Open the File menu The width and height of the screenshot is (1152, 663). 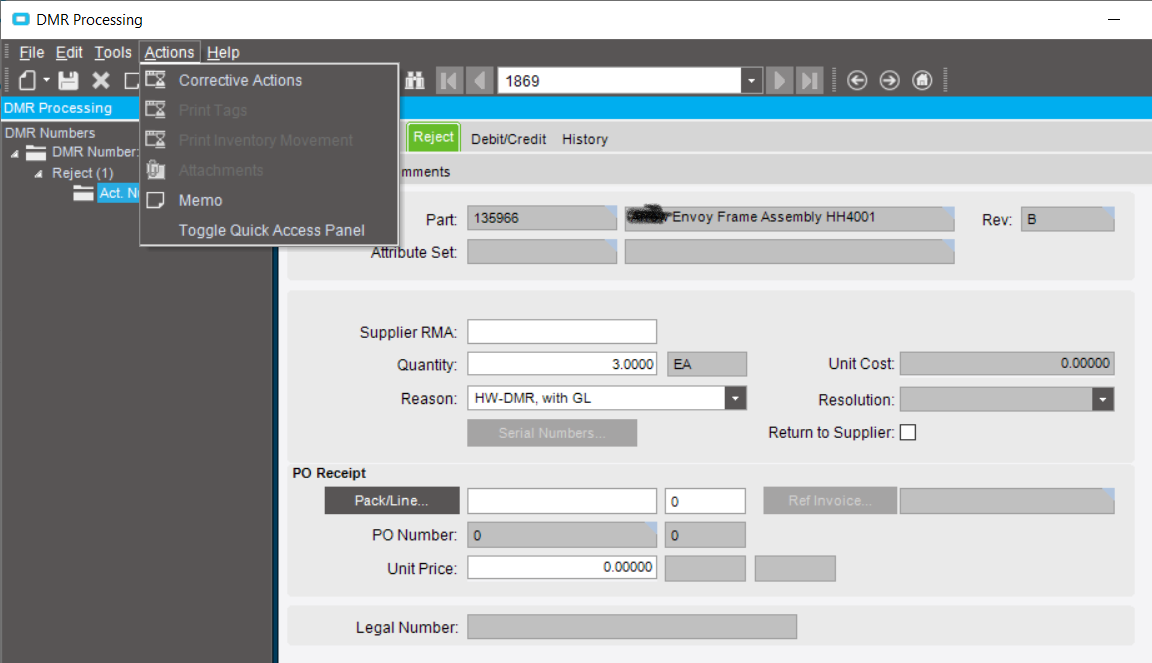click(x=32, y=52)
